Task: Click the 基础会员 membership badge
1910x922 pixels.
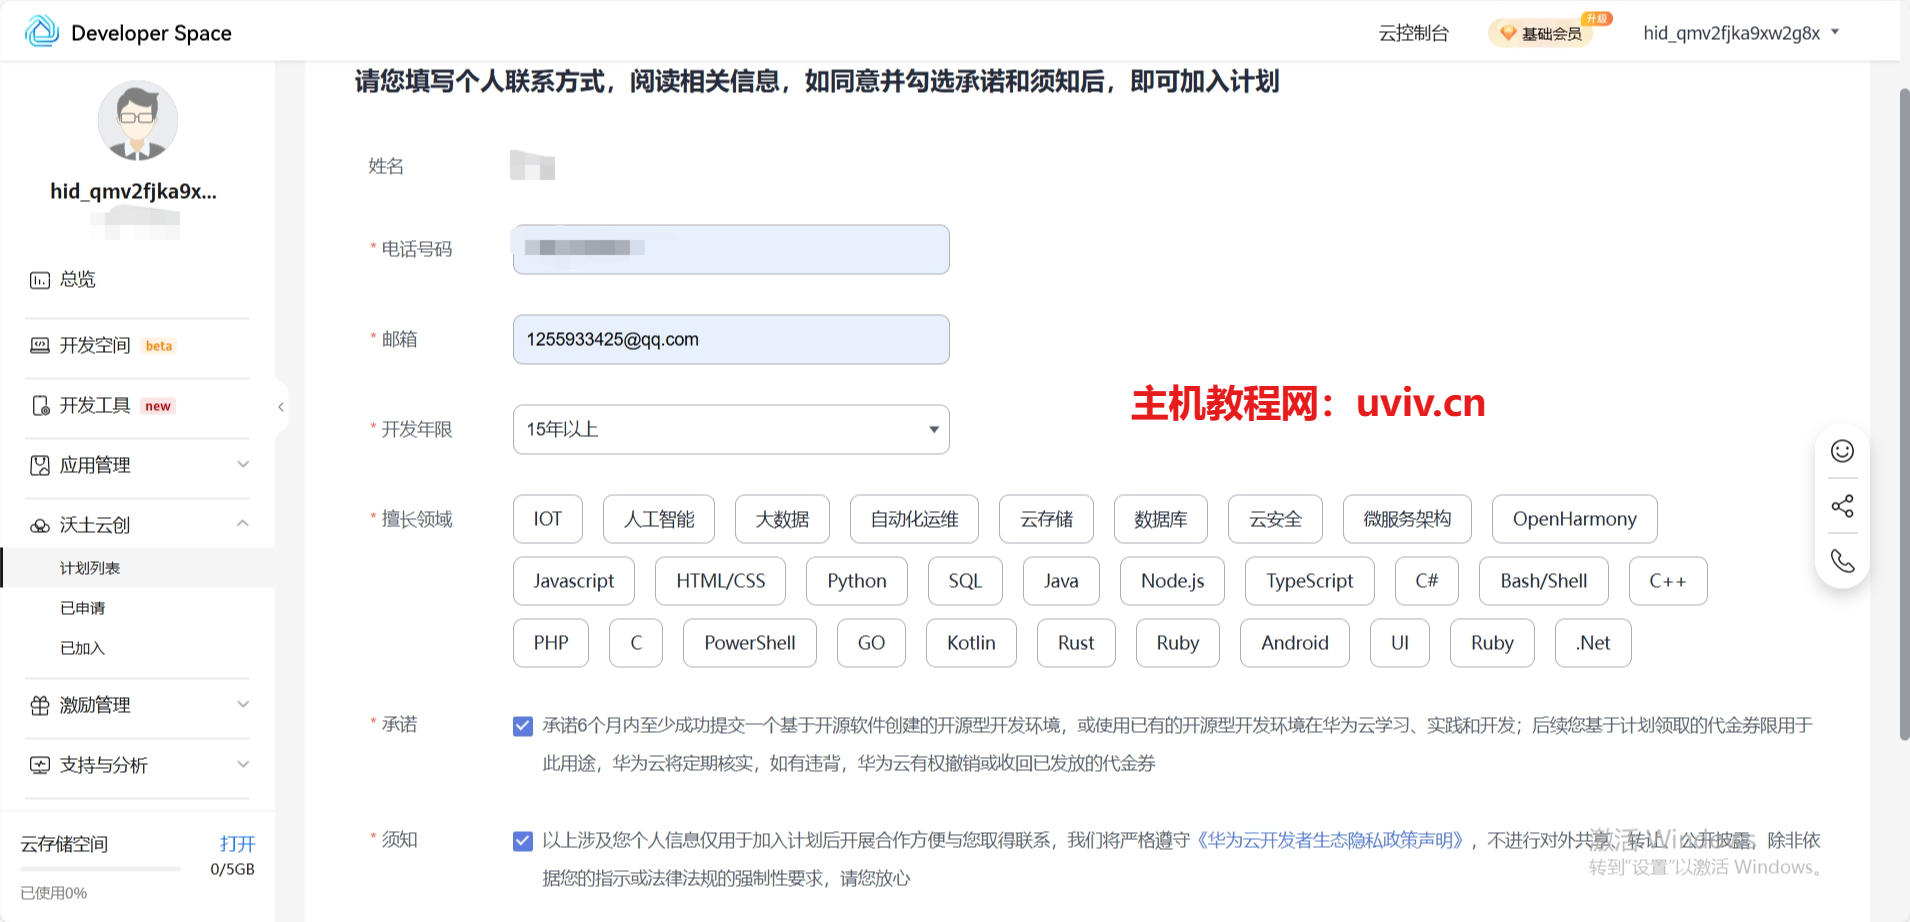Action: click(x=1542, y=33)
